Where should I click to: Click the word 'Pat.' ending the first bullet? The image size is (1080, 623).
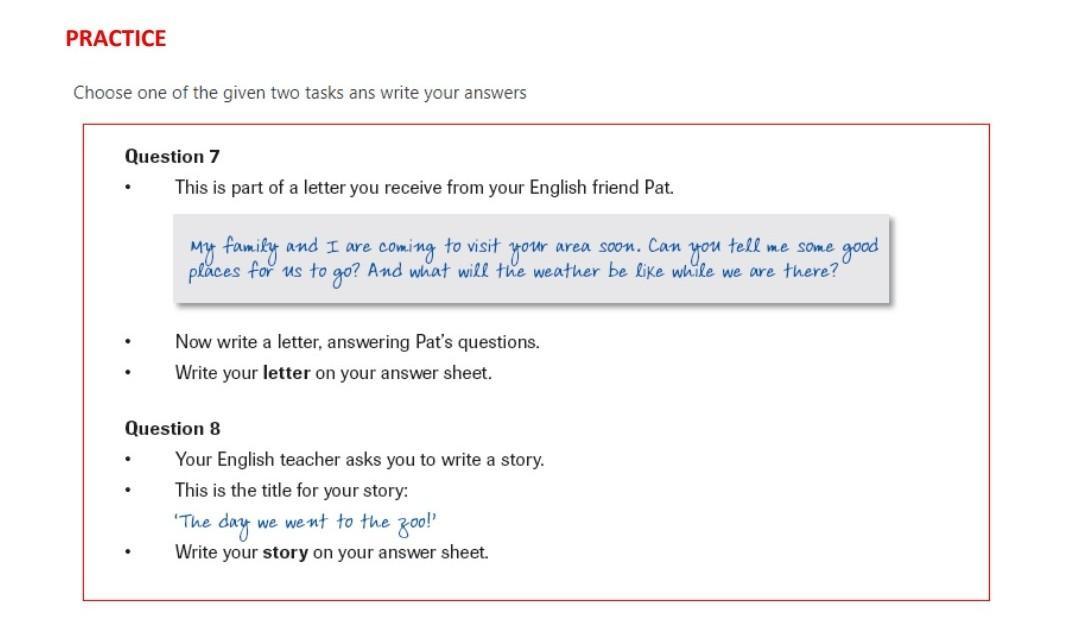click(x=659, y=187)
